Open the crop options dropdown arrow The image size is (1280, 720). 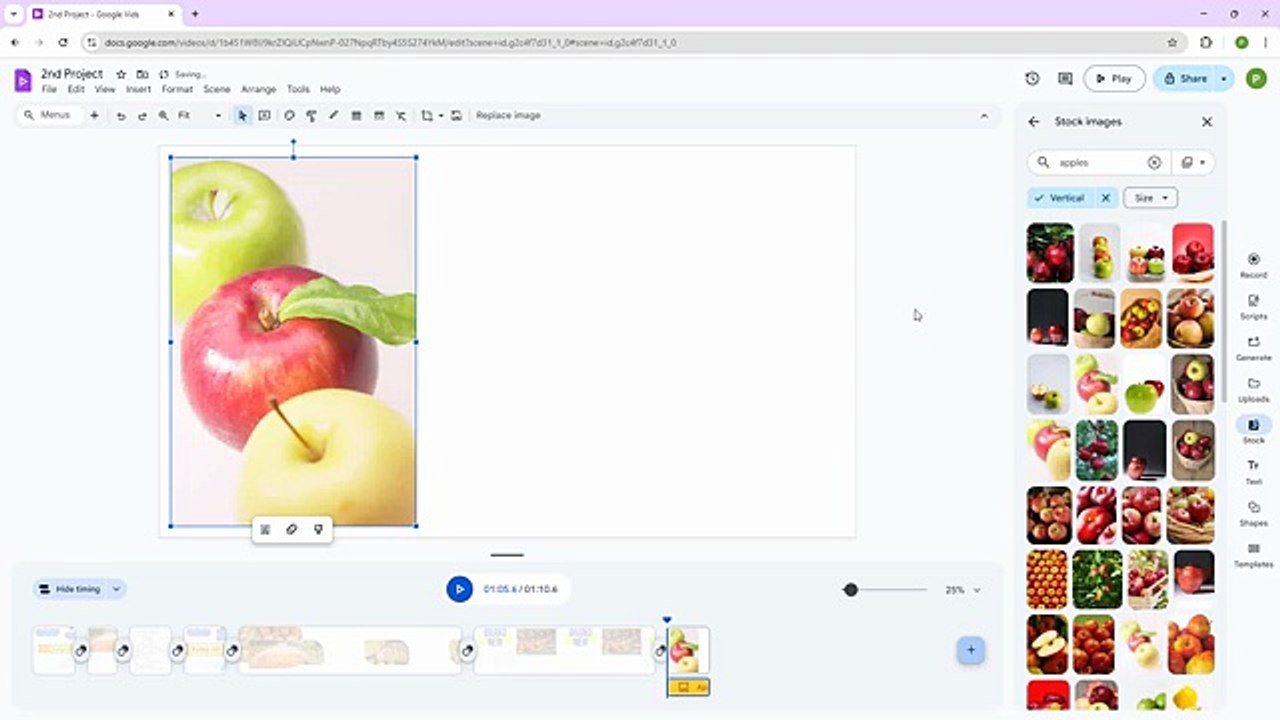pyautogui.click(x=440, y=115)
